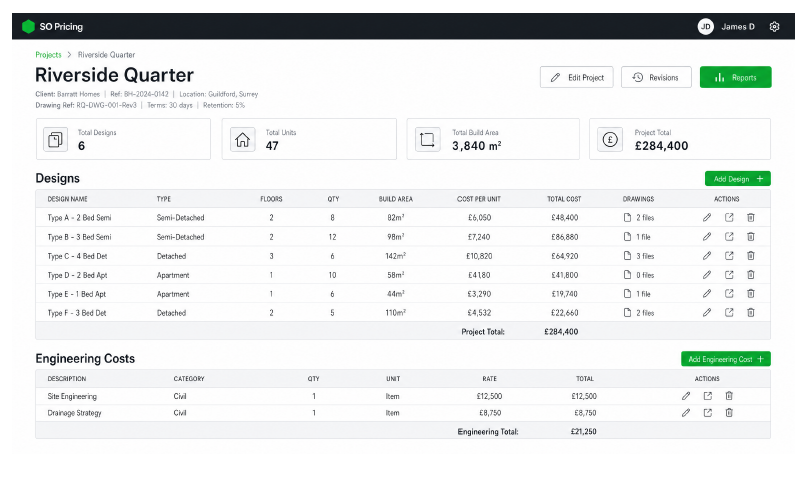Delete the Type A - 2 Bed Semi design

[751, 218]
